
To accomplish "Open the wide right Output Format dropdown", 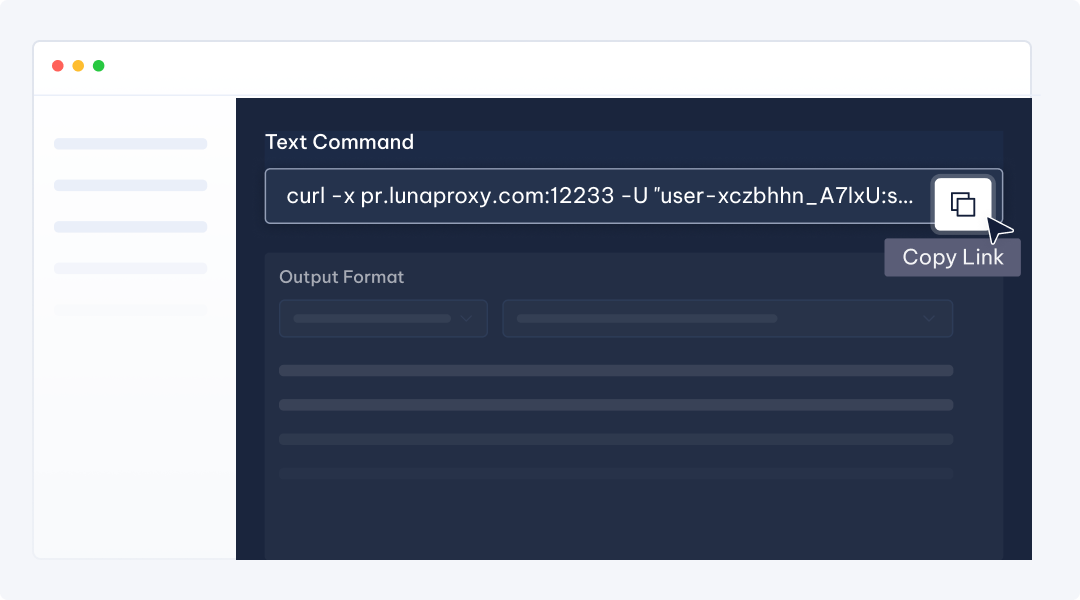I will [x=727, y=319].
